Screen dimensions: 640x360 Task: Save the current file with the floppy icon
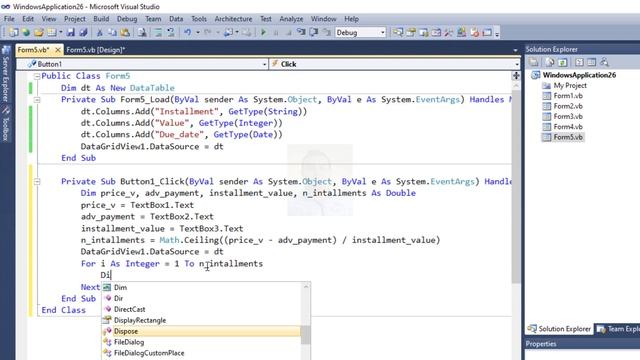[71, 32]
